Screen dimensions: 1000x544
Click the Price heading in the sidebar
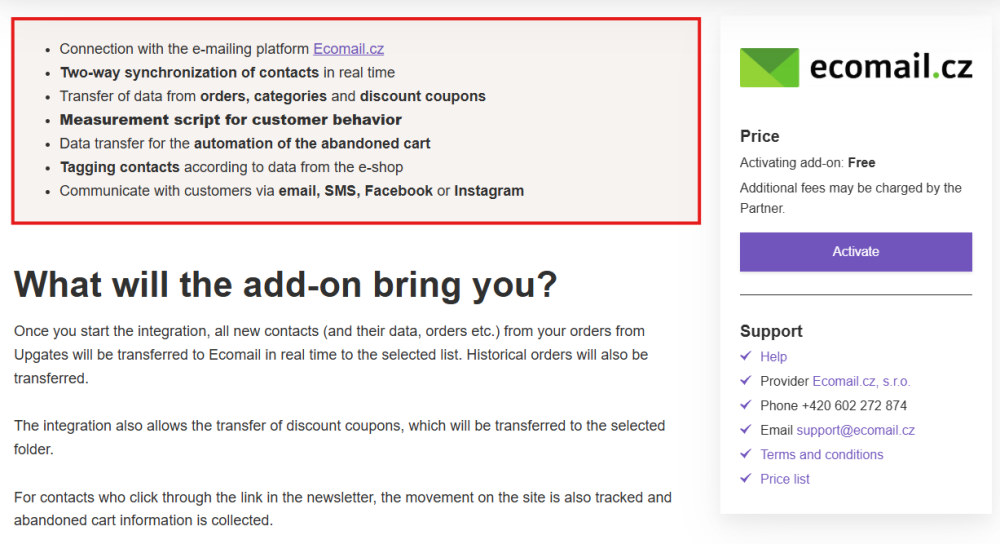759,136
